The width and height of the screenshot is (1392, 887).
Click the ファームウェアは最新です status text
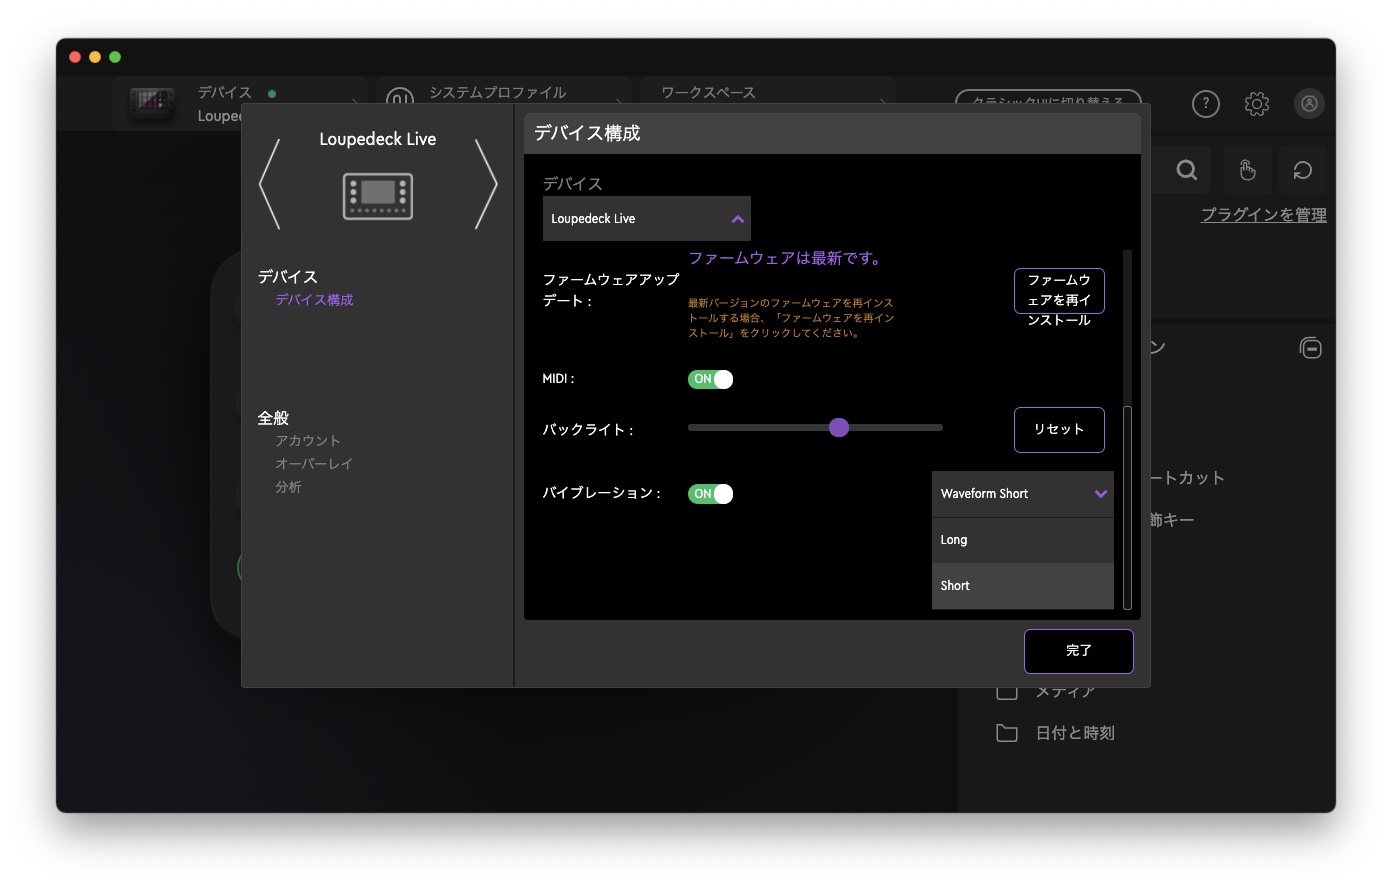pos(786,258)
